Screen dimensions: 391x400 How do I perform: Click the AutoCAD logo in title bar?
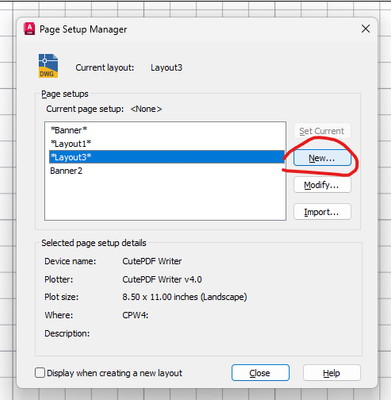pyautogui.click(x=29, y=29)
